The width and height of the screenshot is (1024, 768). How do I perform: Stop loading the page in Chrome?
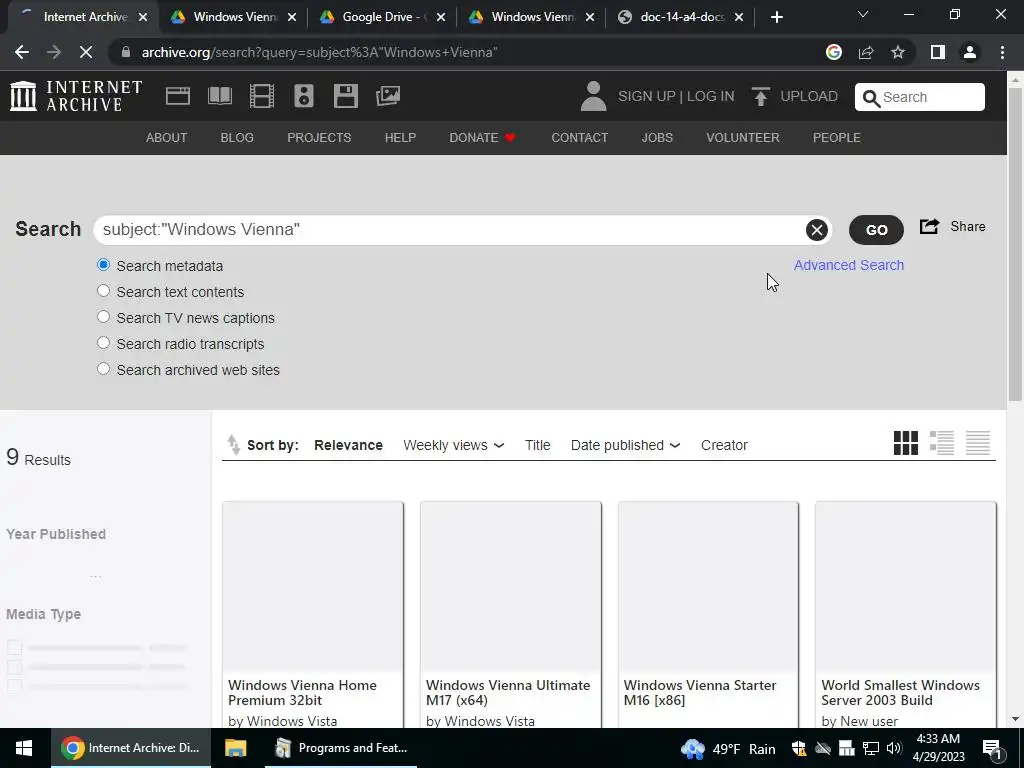point(86,52)
